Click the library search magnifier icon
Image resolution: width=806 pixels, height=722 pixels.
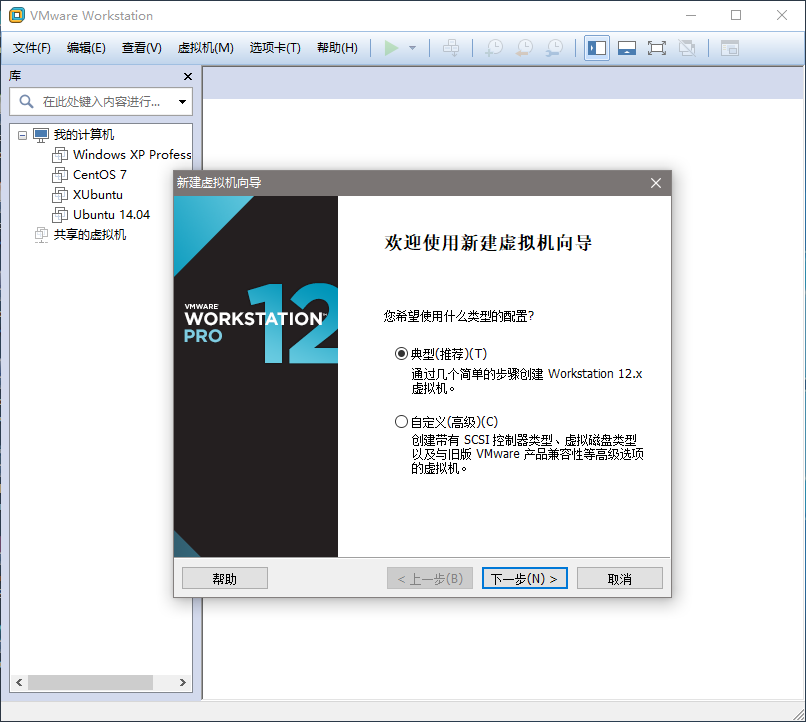tap(26, 101)
